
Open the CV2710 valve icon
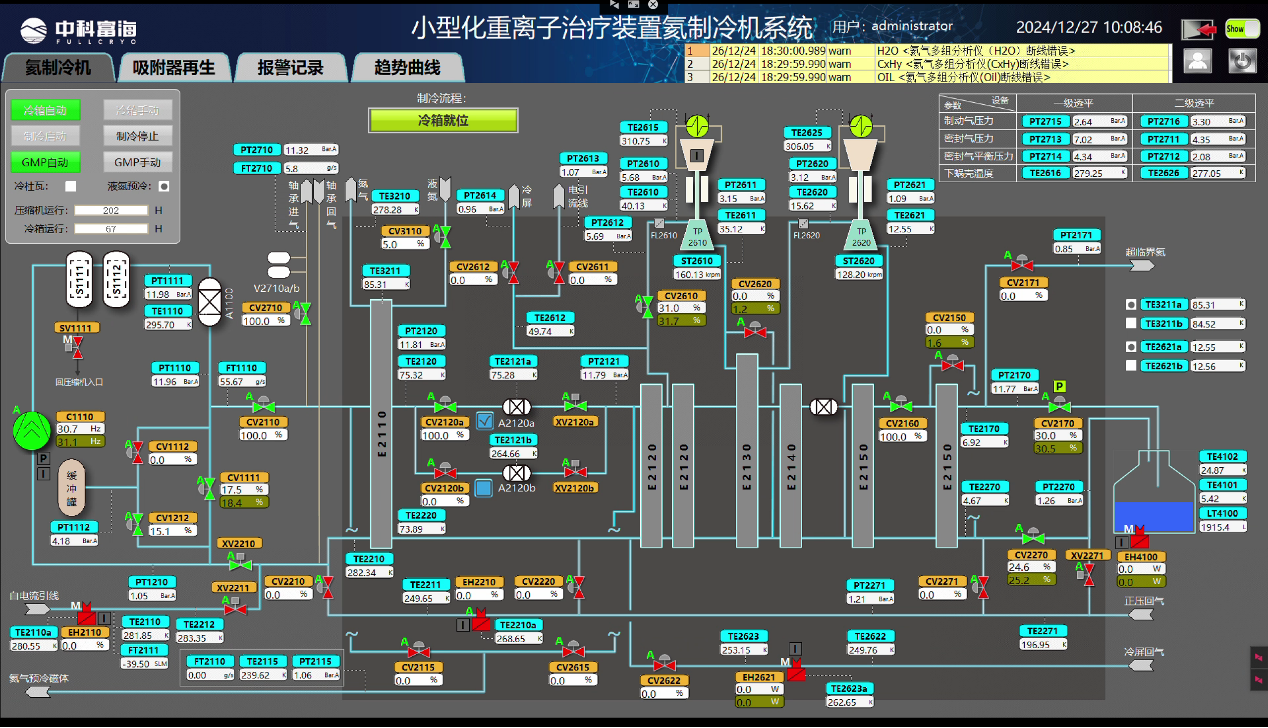pos(300,318)
